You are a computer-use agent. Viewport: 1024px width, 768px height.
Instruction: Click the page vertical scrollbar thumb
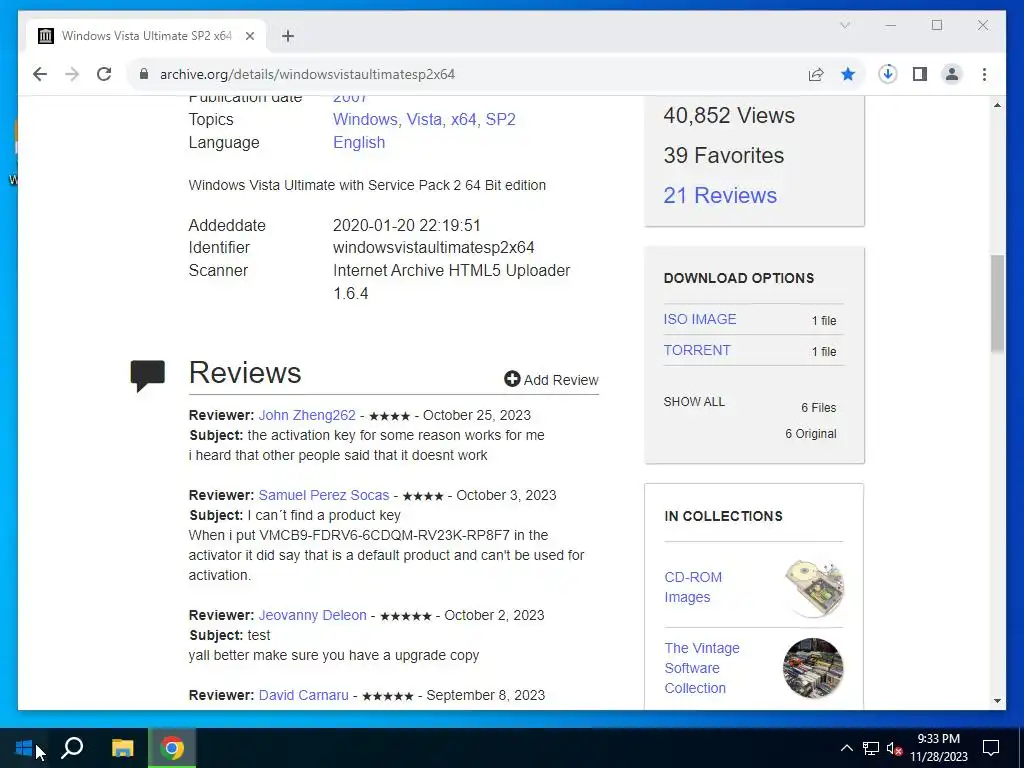point(997,304)
